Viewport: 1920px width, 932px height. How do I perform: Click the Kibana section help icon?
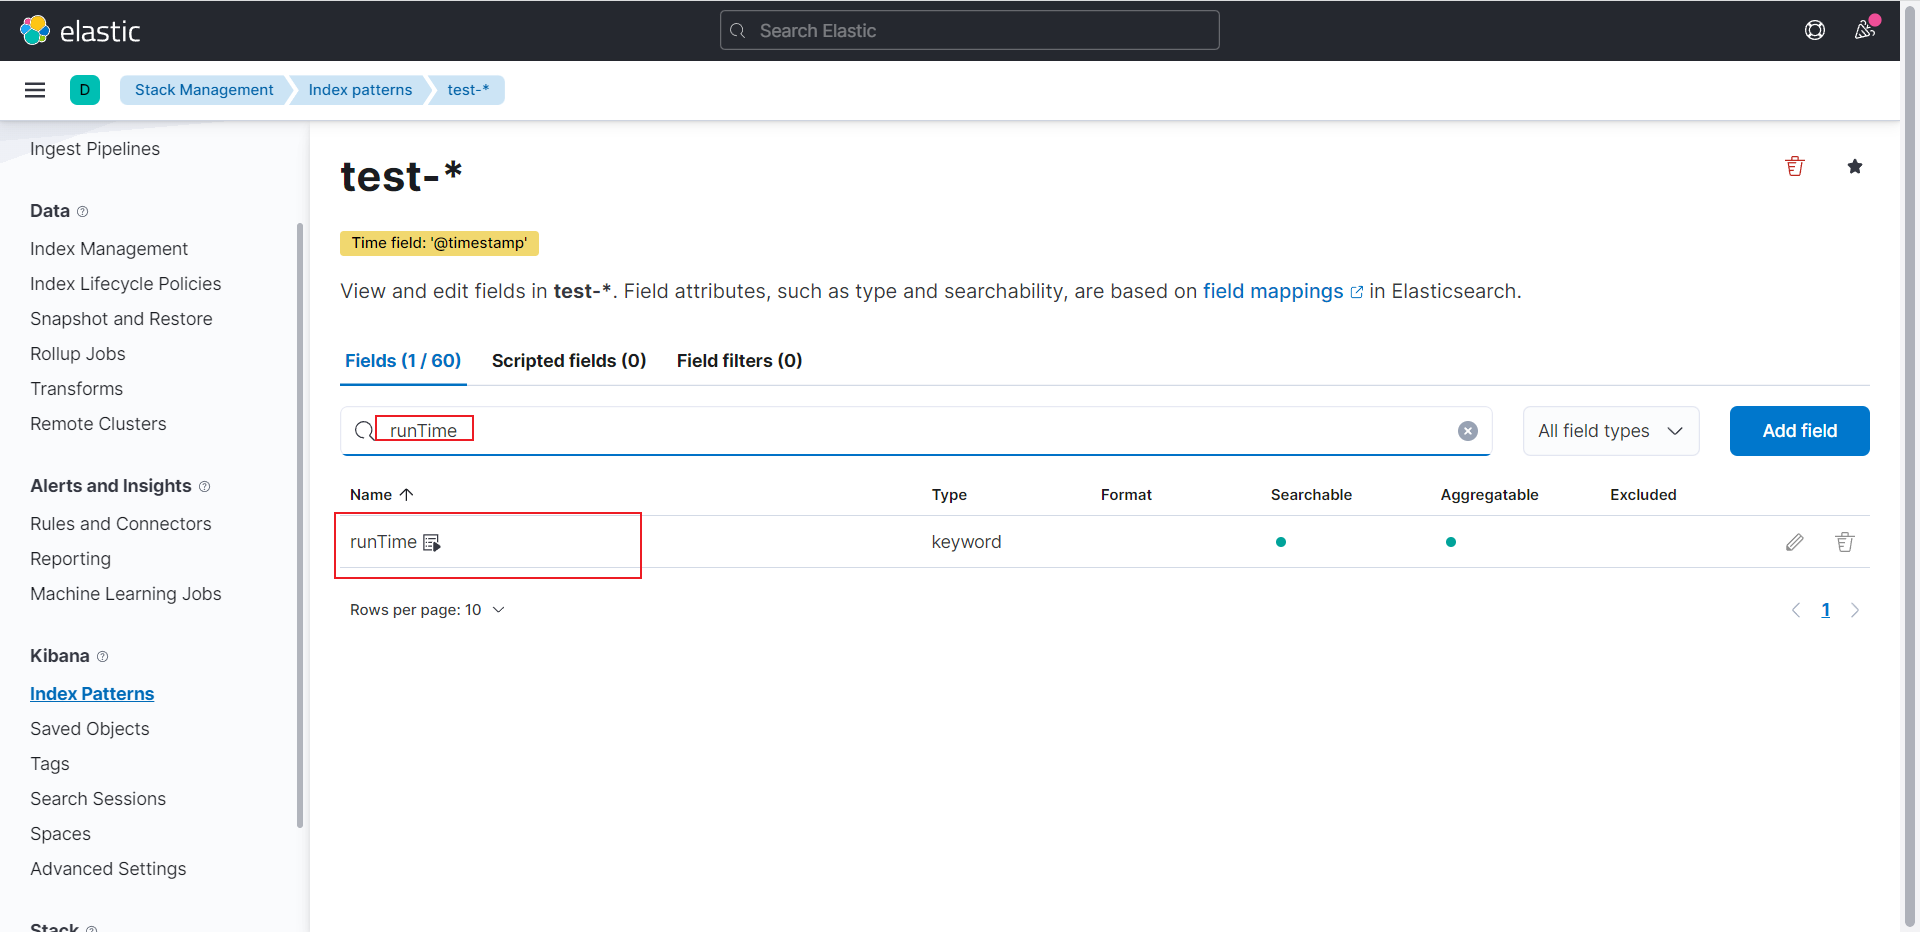102,657
